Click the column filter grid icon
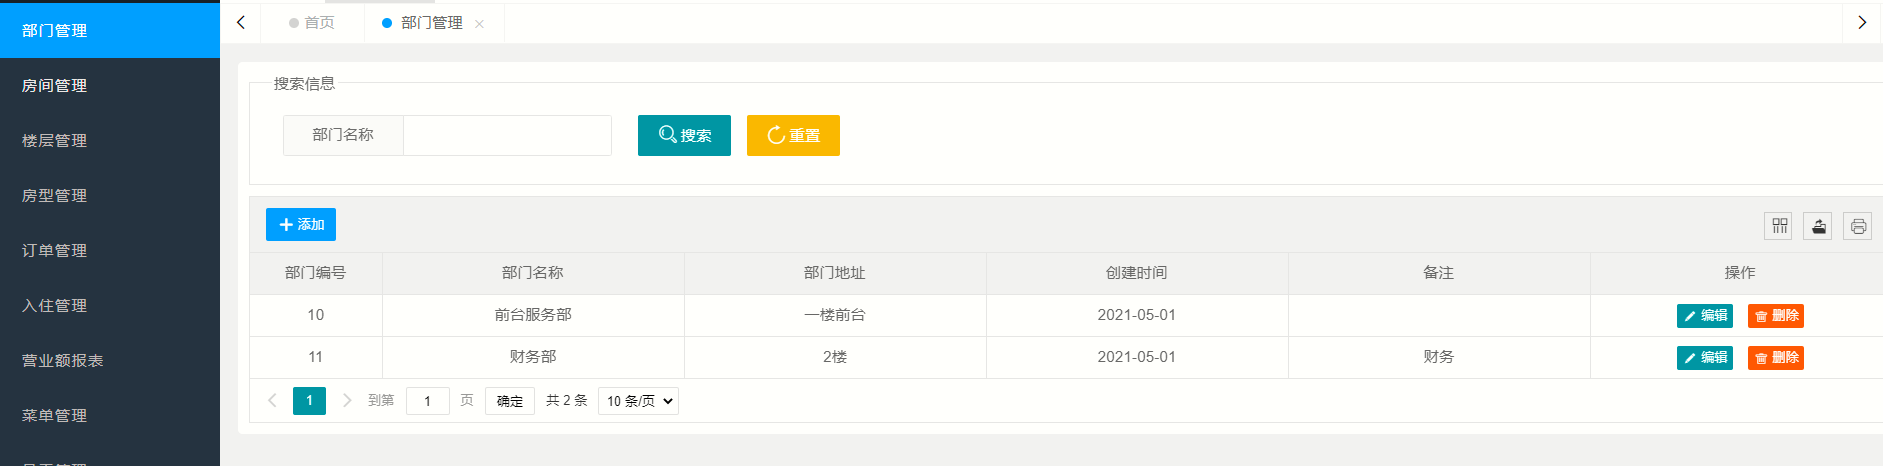The height and width of the screenshot is (466, 1883). pyautogui.click(x=1779, y=226)
